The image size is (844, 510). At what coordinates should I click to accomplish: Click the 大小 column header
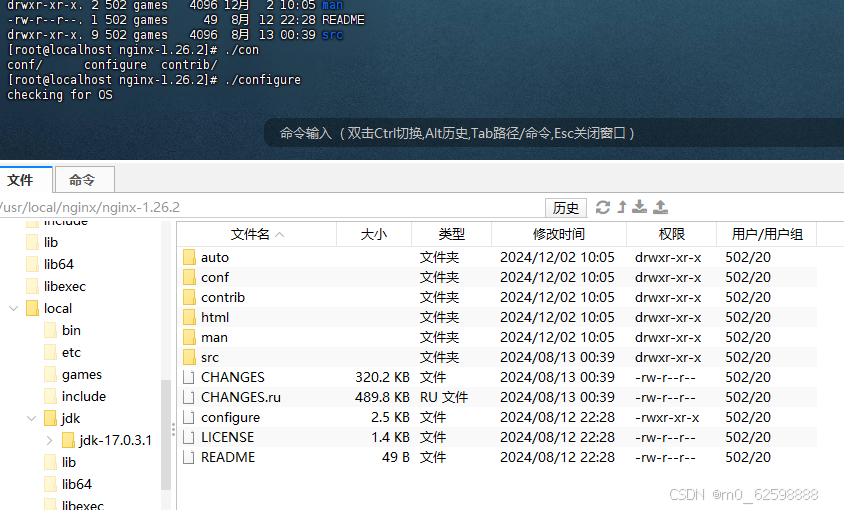coord(374,234)
